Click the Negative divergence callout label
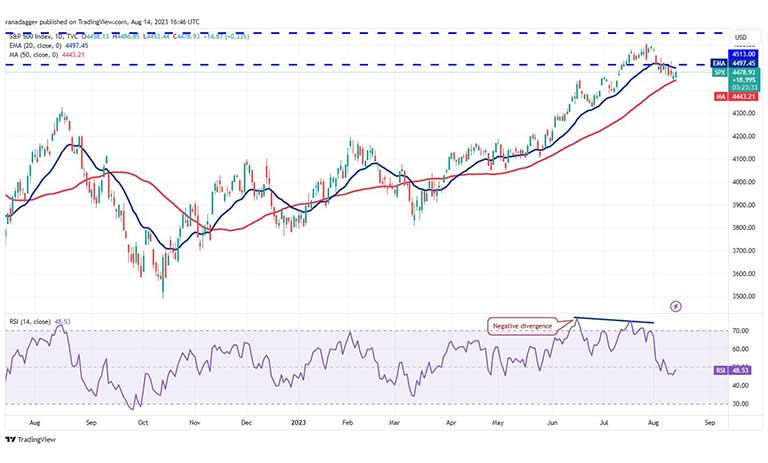Screen dimensions: 768x463 coord(522,326)
